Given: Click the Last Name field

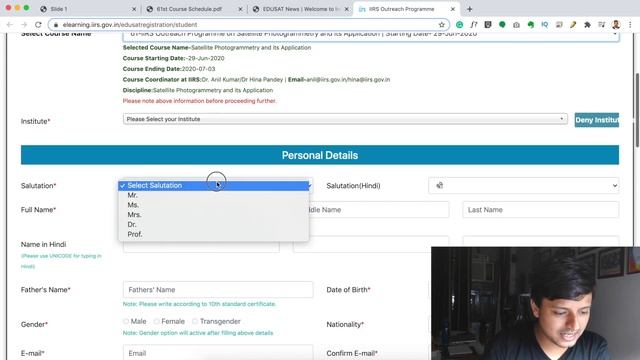Looking at the screenshot, I should (541, 210).
